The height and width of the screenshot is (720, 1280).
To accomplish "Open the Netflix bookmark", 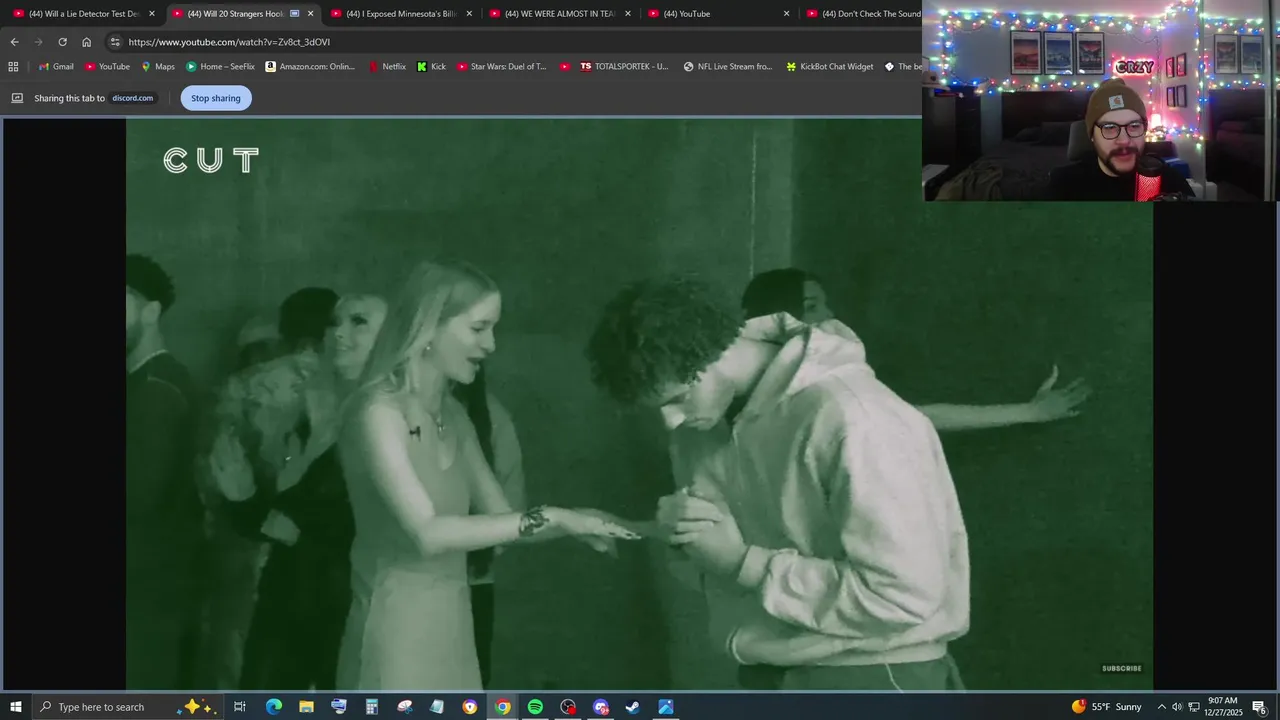I will pos(387,66).
